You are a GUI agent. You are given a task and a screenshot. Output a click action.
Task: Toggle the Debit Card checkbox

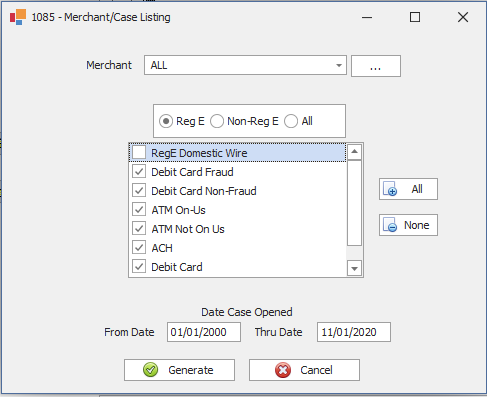click(139, 267)
